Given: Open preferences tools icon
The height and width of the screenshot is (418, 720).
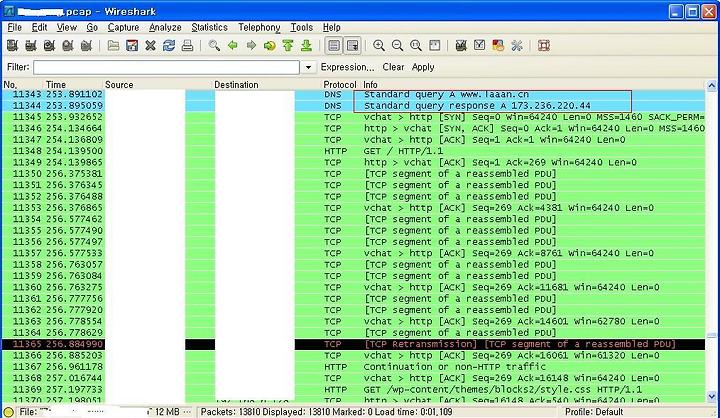Looking at the screenshot, I should (517, 45).
